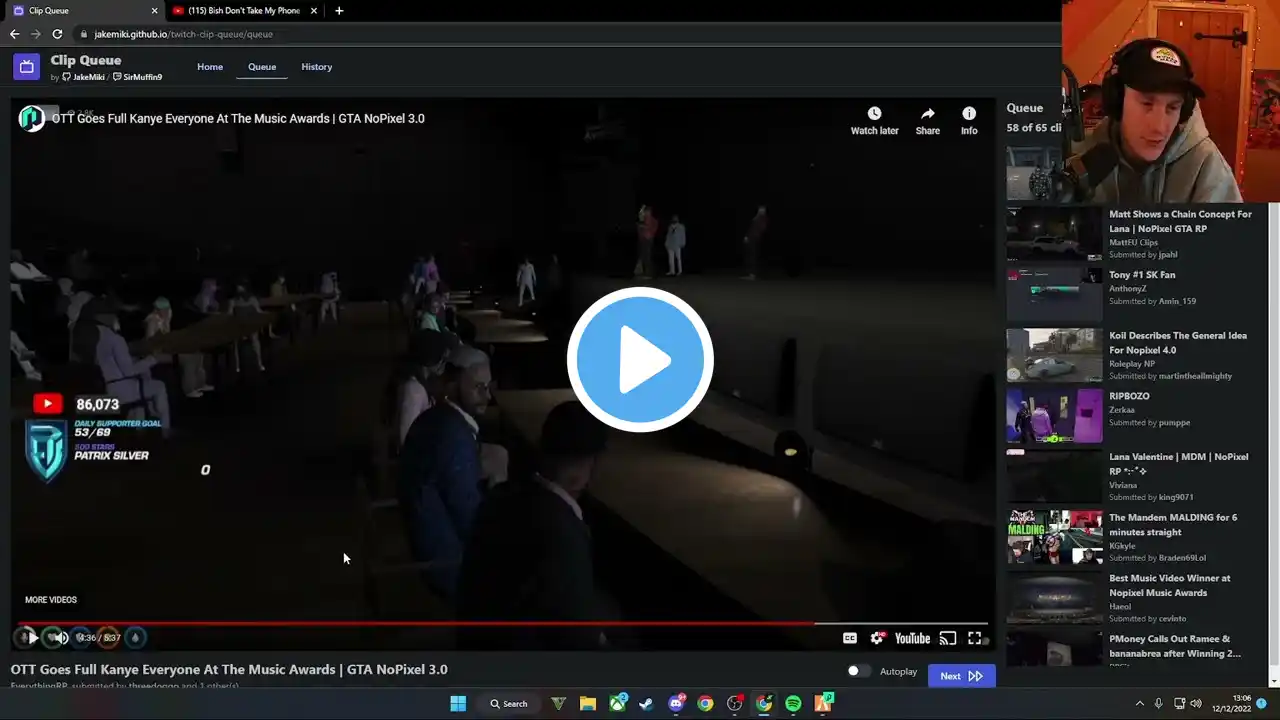The height and width of the screenshot is (720, 1280).
Task: Open Discord from the taskbar
Action: pos(676,703)
